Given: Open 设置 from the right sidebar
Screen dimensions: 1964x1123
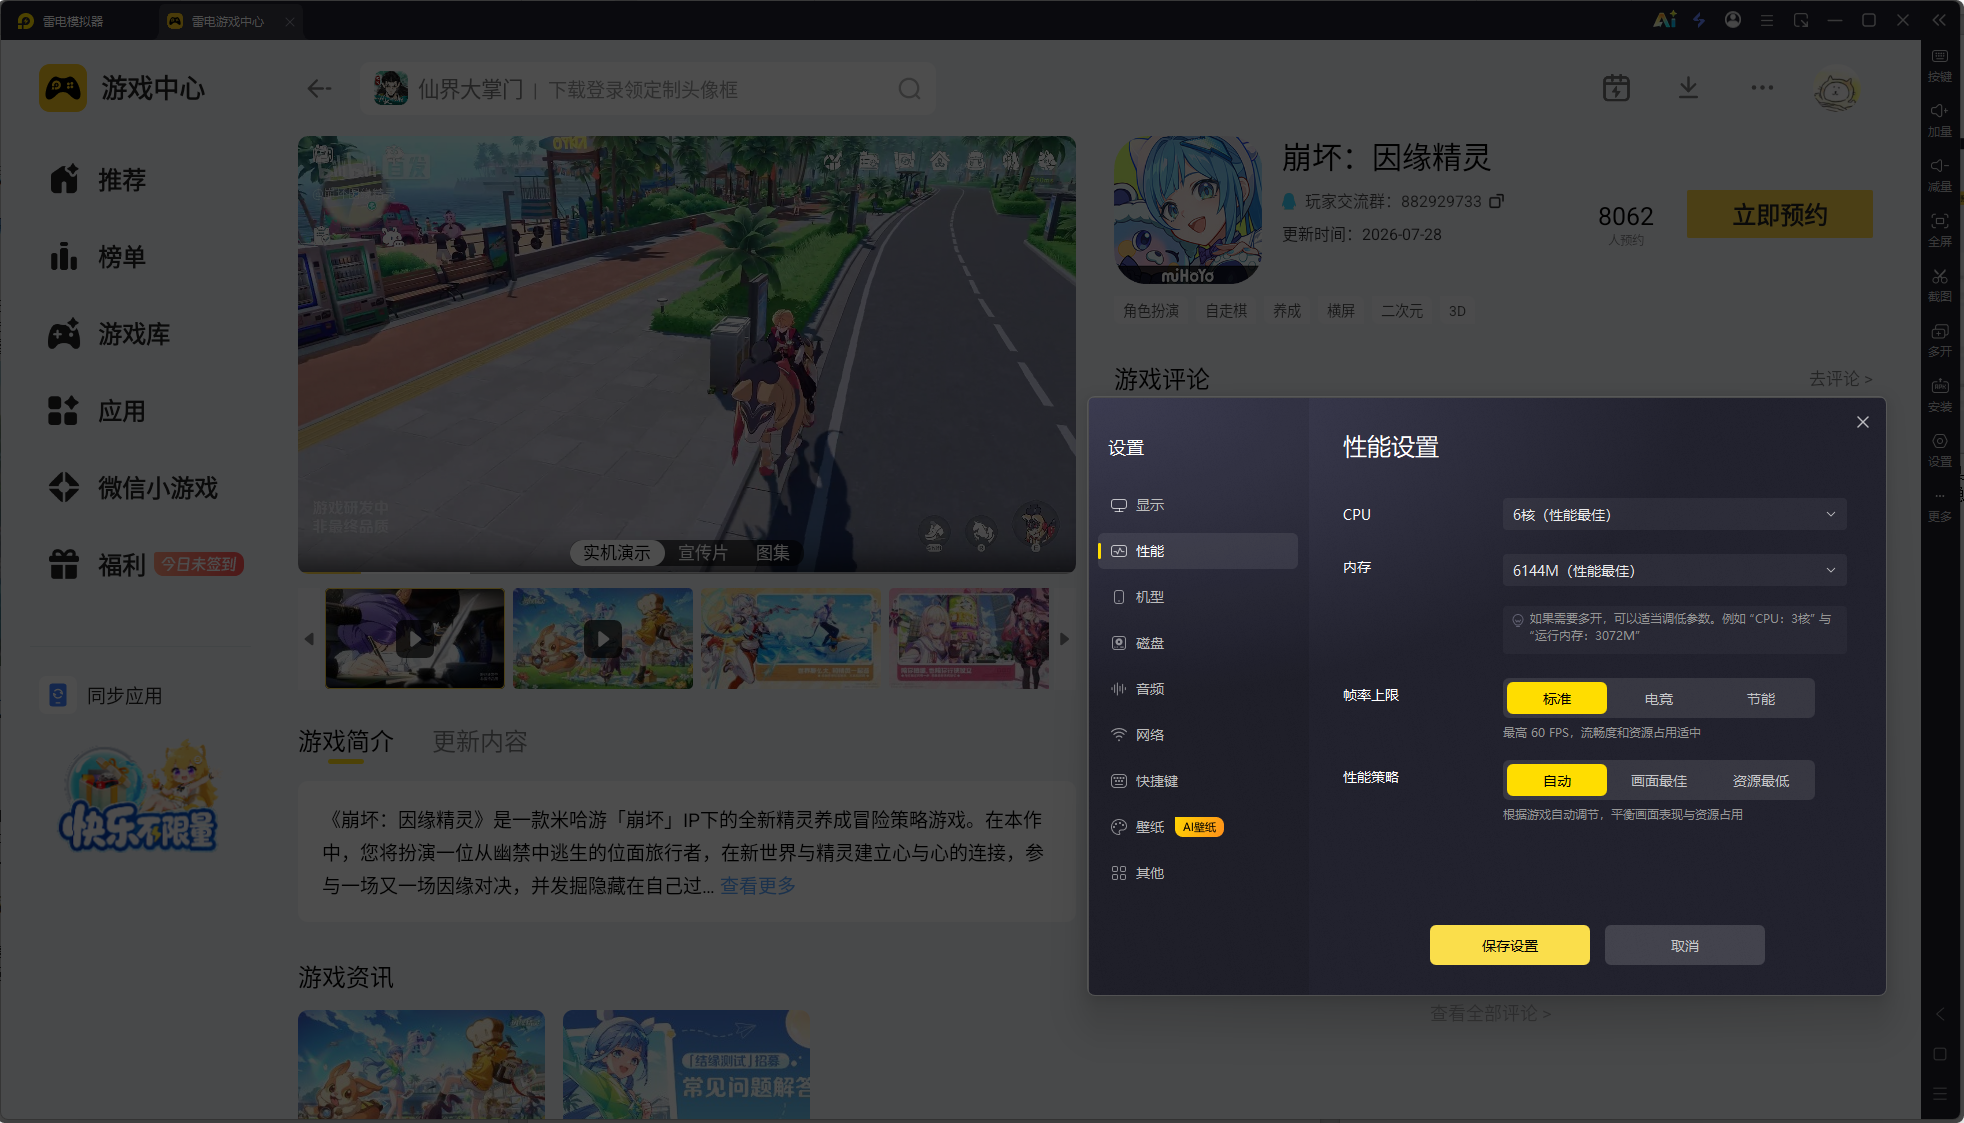Looking at the screenshot, I should tap(1940, 449).
